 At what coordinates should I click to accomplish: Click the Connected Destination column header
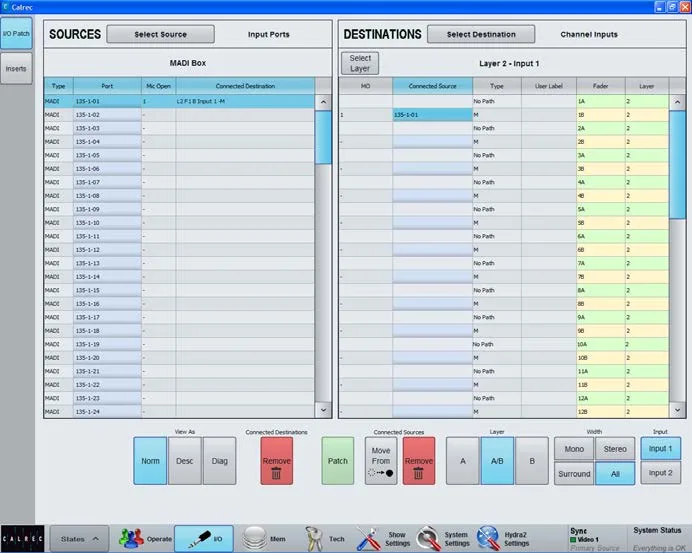[x=245, y=86]
